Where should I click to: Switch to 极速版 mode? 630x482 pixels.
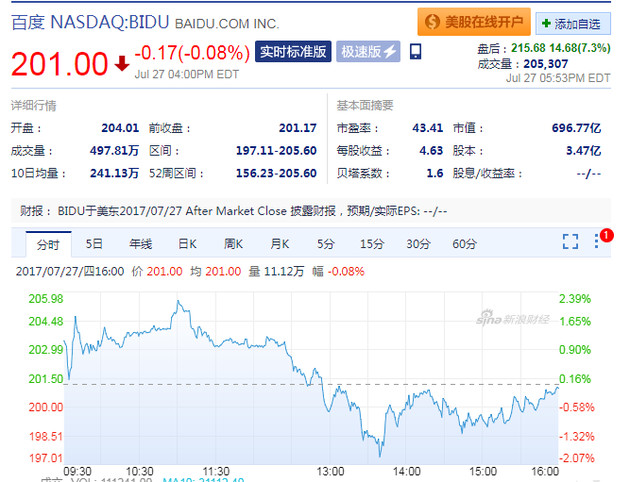368,51
